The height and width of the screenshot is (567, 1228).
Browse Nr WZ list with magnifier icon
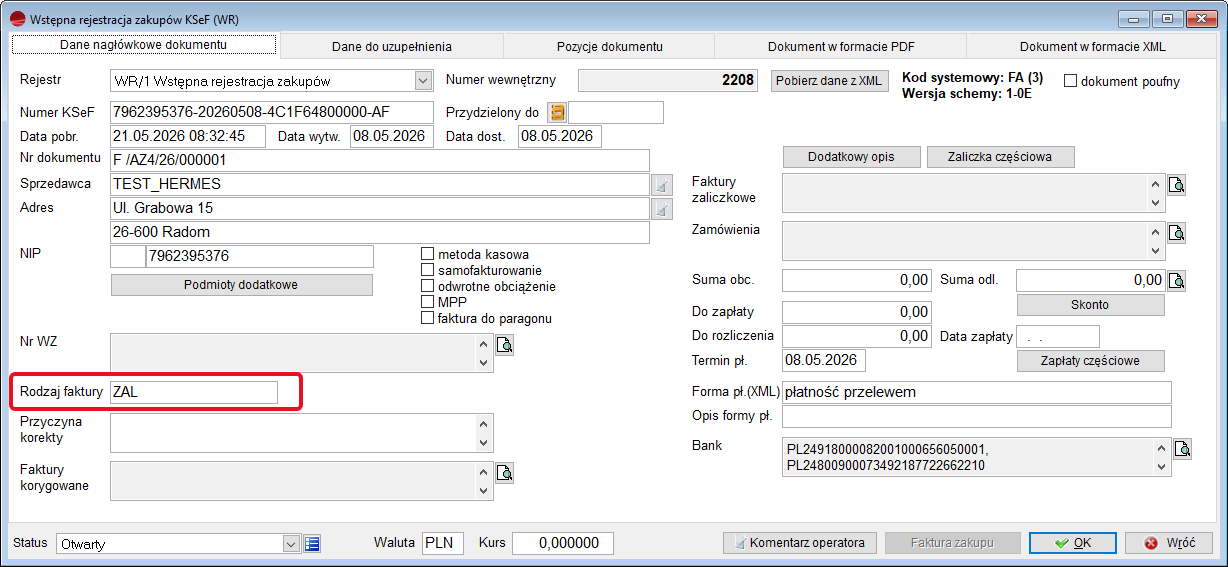point(505,345)
